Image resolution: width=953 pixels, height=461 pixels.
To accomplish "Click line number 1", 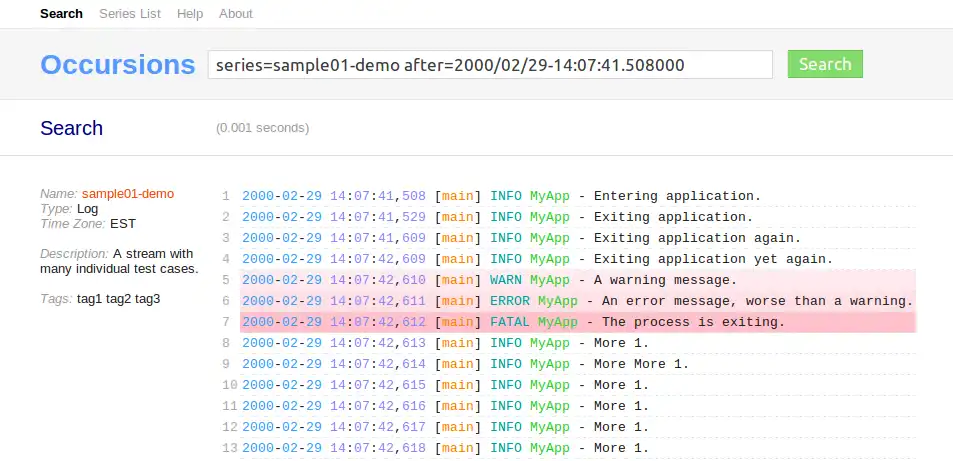I will (226, 196).
